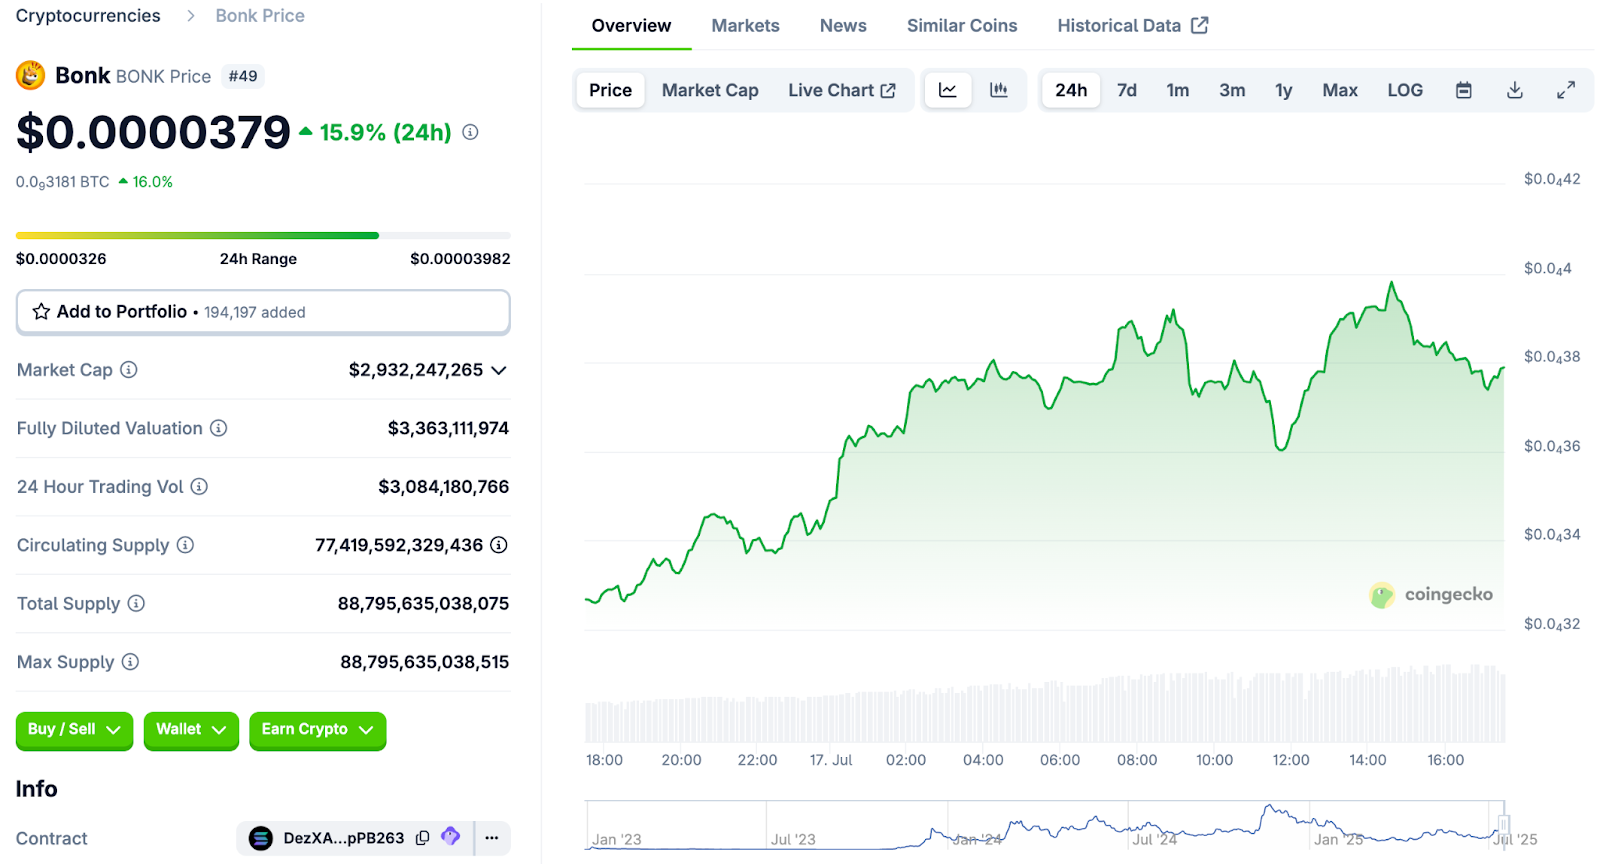The height and width of the screenshot is (864, 1600).
Task: Open the Earn Crypto dropdown
Action: 318,730
